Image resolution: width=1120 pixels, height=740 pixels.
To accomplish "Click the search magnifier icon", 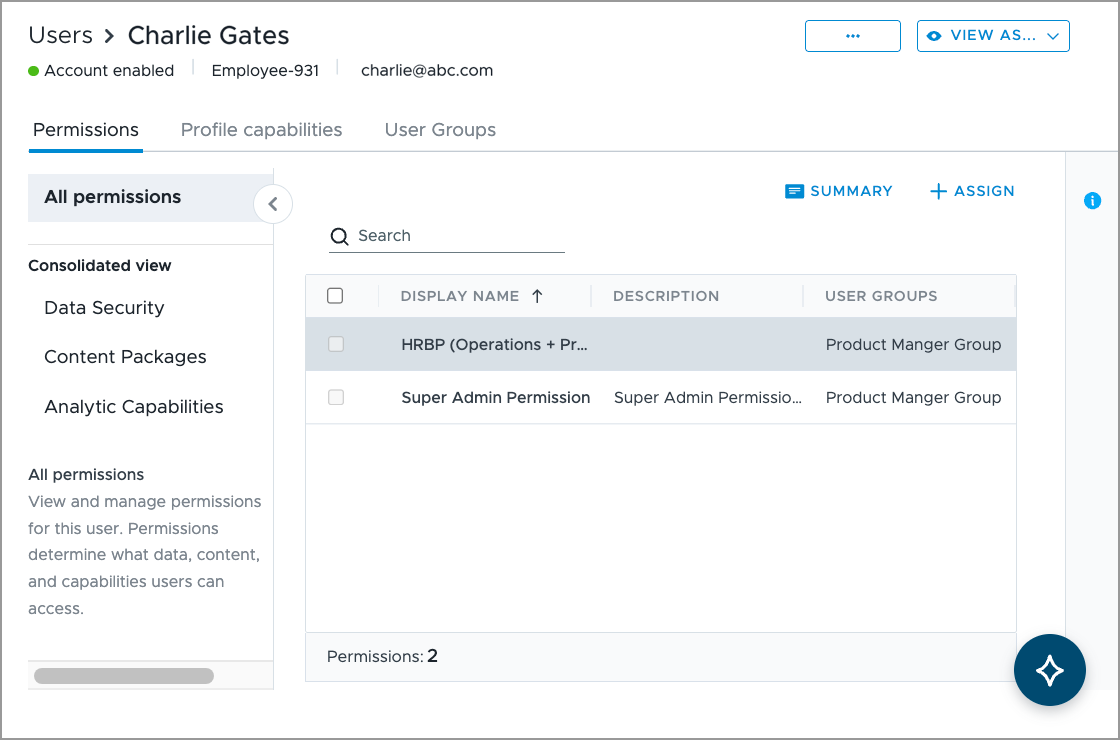I will 339,236.
